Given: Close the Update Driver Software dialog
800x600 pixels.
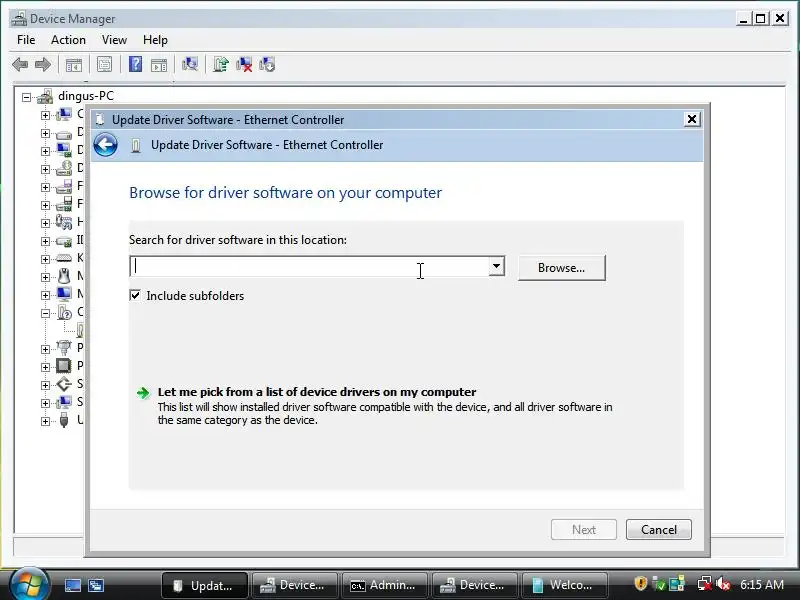Looking at the screenshot, I should click(x=692, y=119).
